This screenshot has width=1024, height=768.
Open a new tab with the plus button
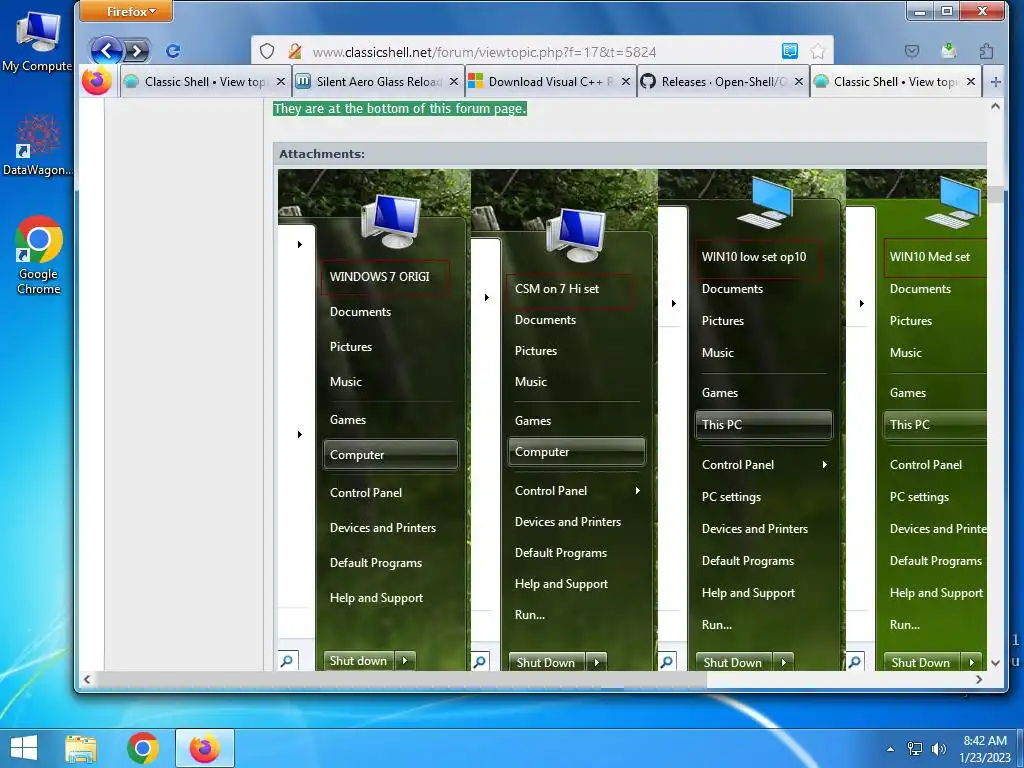pyautogui.click(x=995, y=82)
